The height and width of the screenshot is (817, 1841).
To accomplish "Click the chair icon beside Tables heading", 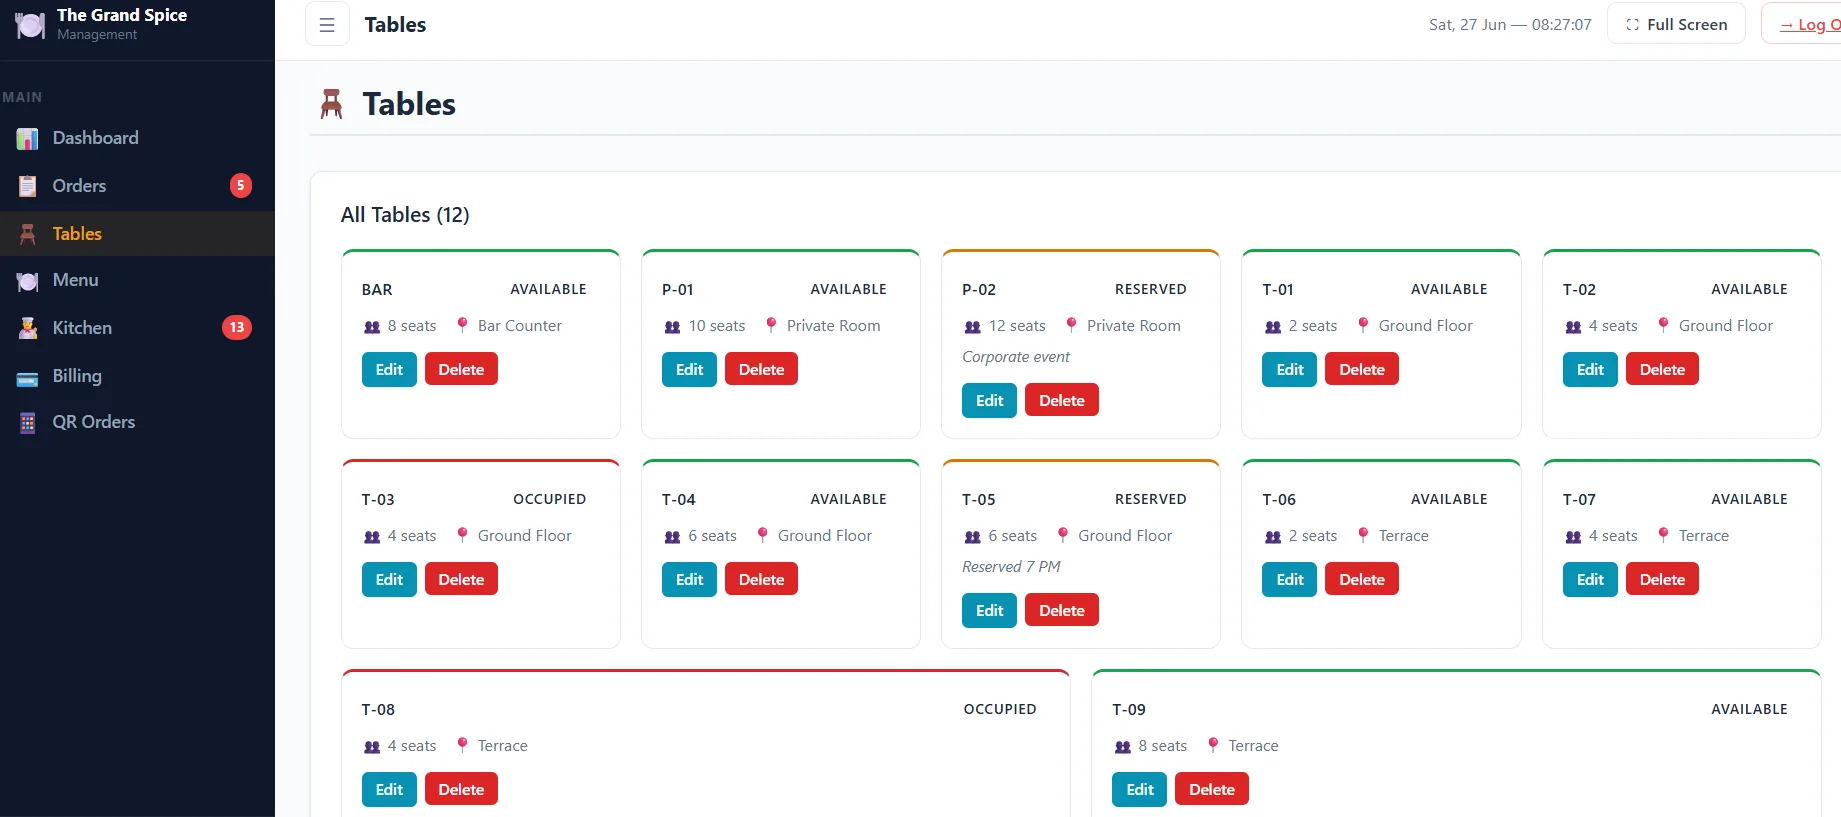I will click(x=332, y=104).
